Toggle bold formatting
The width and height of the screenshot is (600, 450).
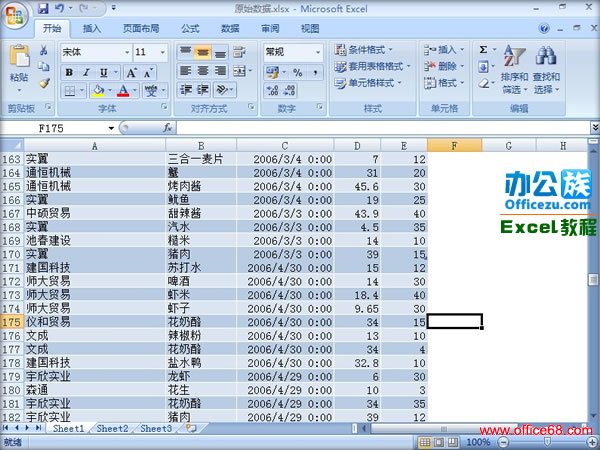[69, 72]
